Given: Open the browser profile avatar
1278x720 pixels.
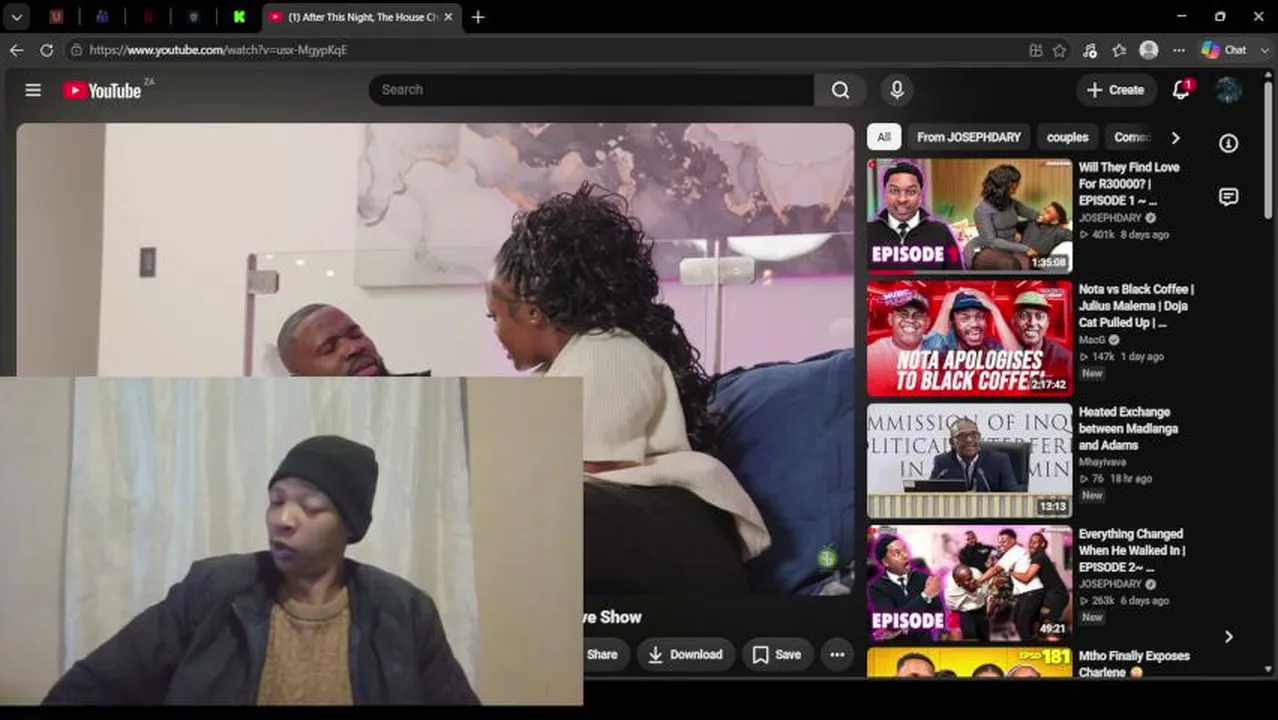Looking at the screenshot, I should click(x=1149, y=50).
